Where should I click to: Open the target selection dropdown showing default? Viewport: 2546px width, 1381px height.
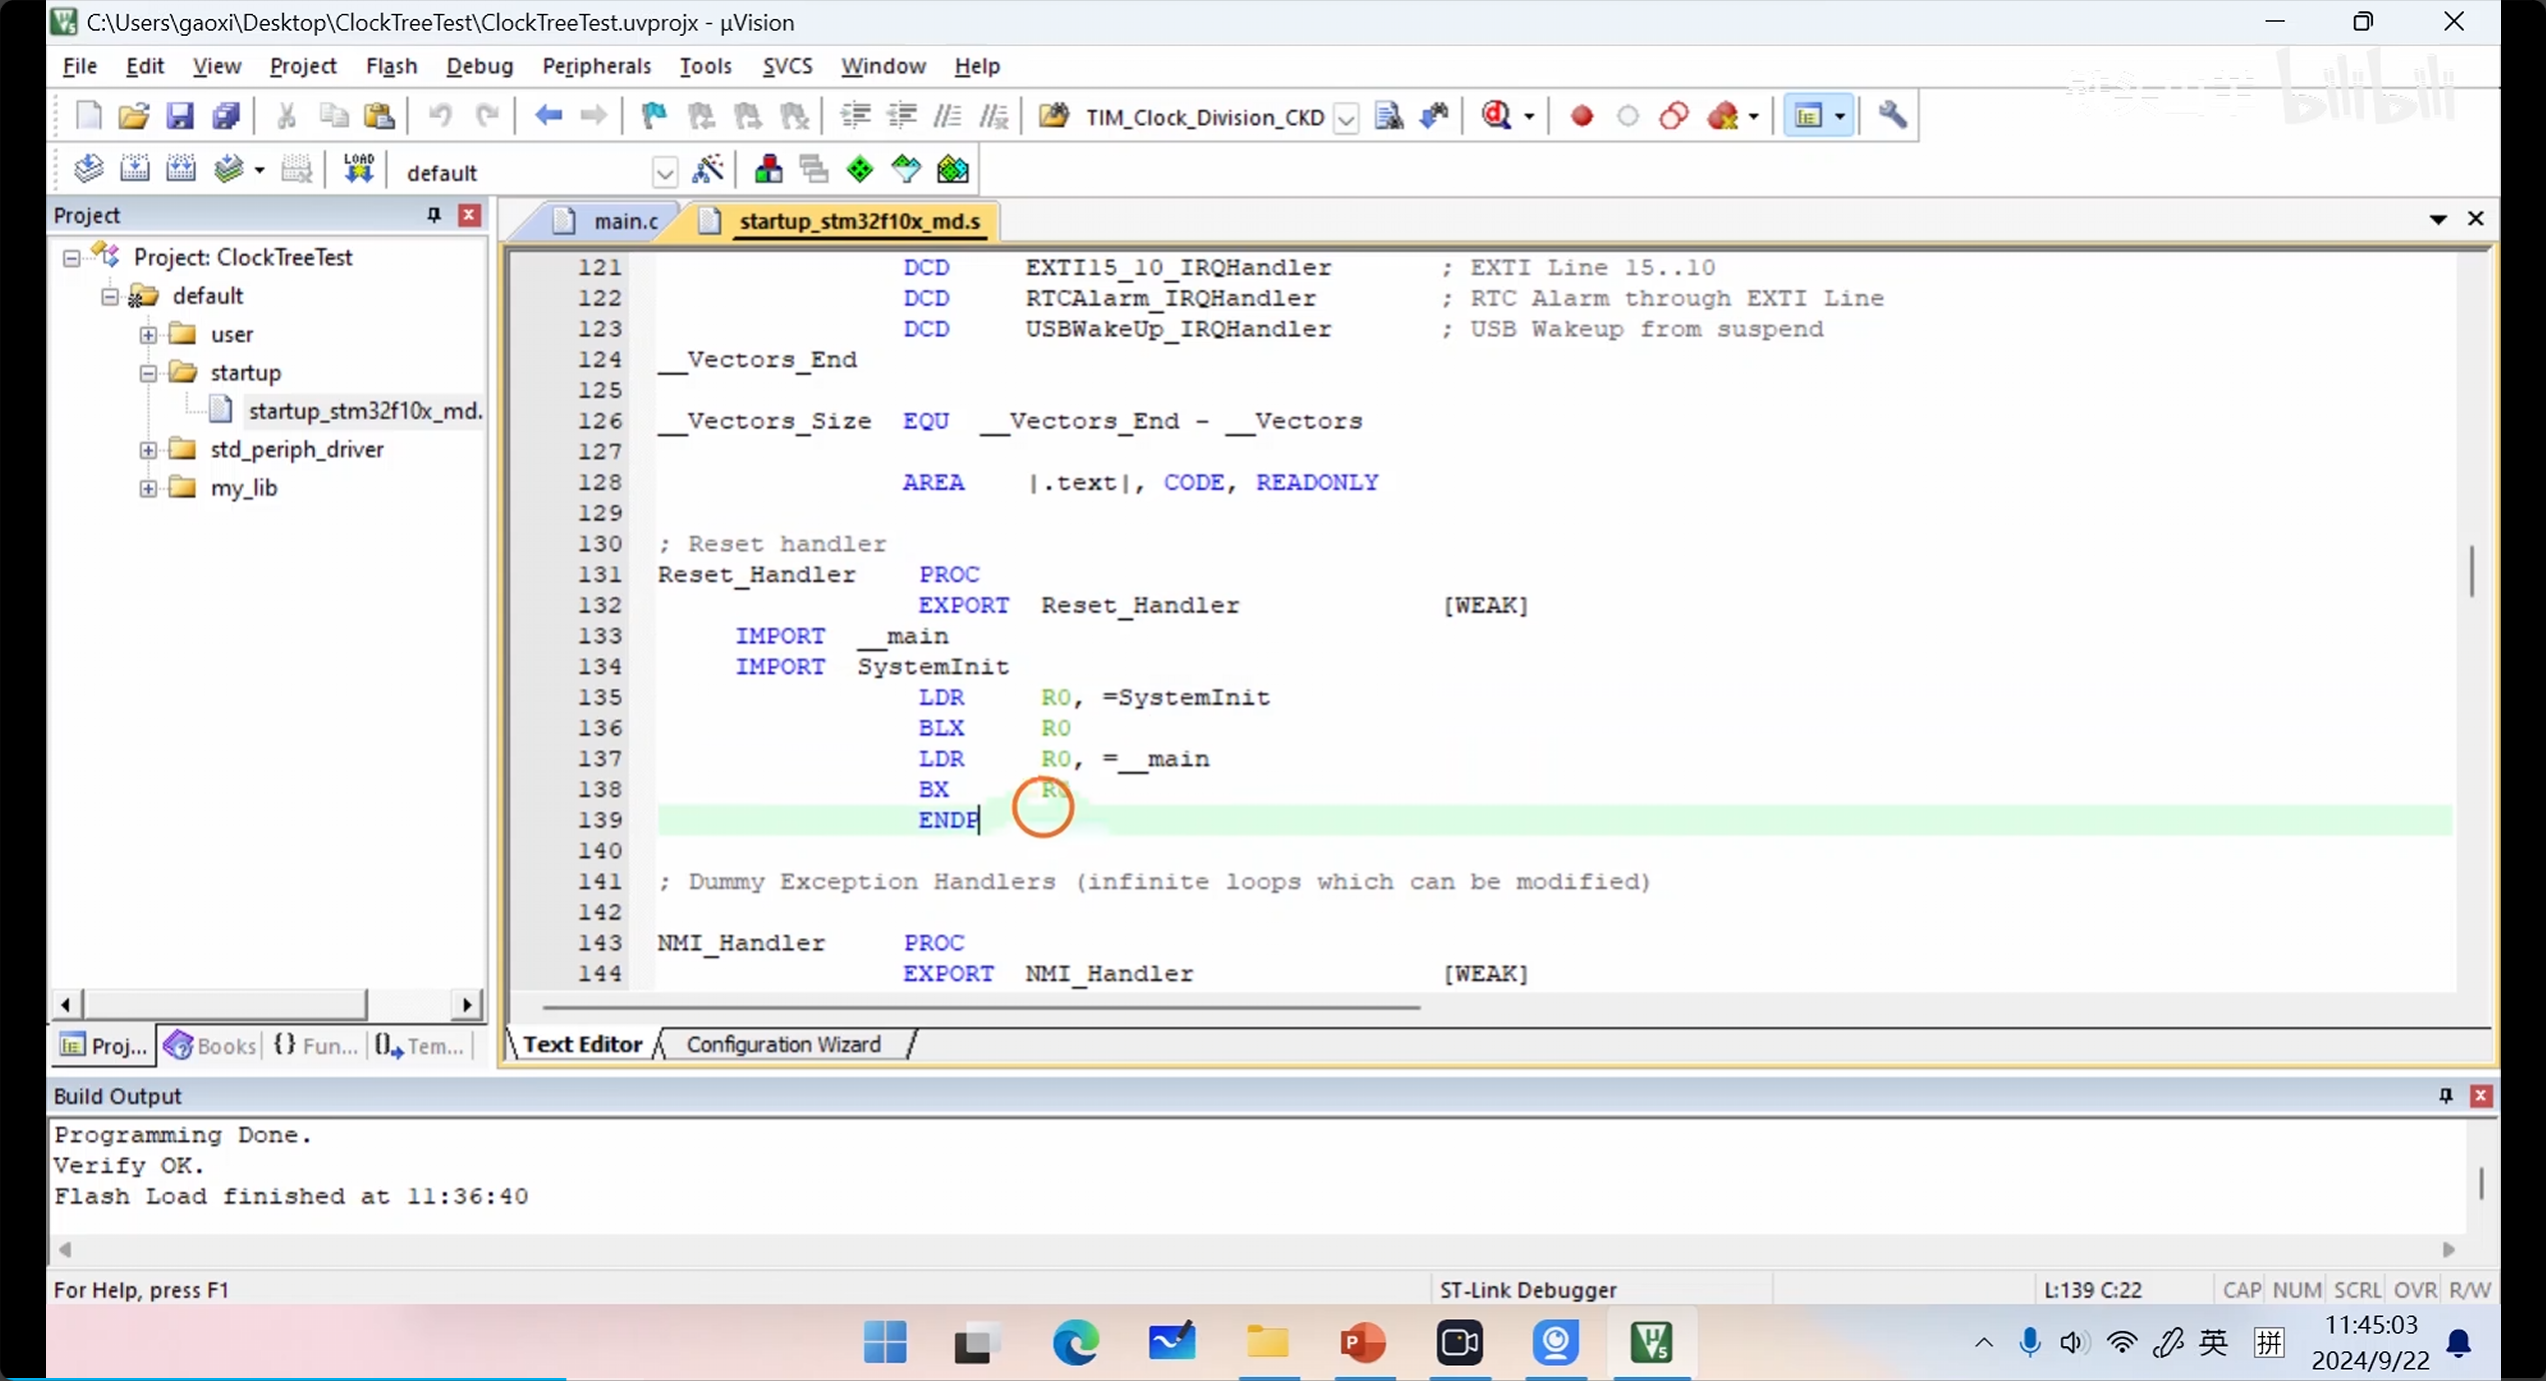click(664, 173)
